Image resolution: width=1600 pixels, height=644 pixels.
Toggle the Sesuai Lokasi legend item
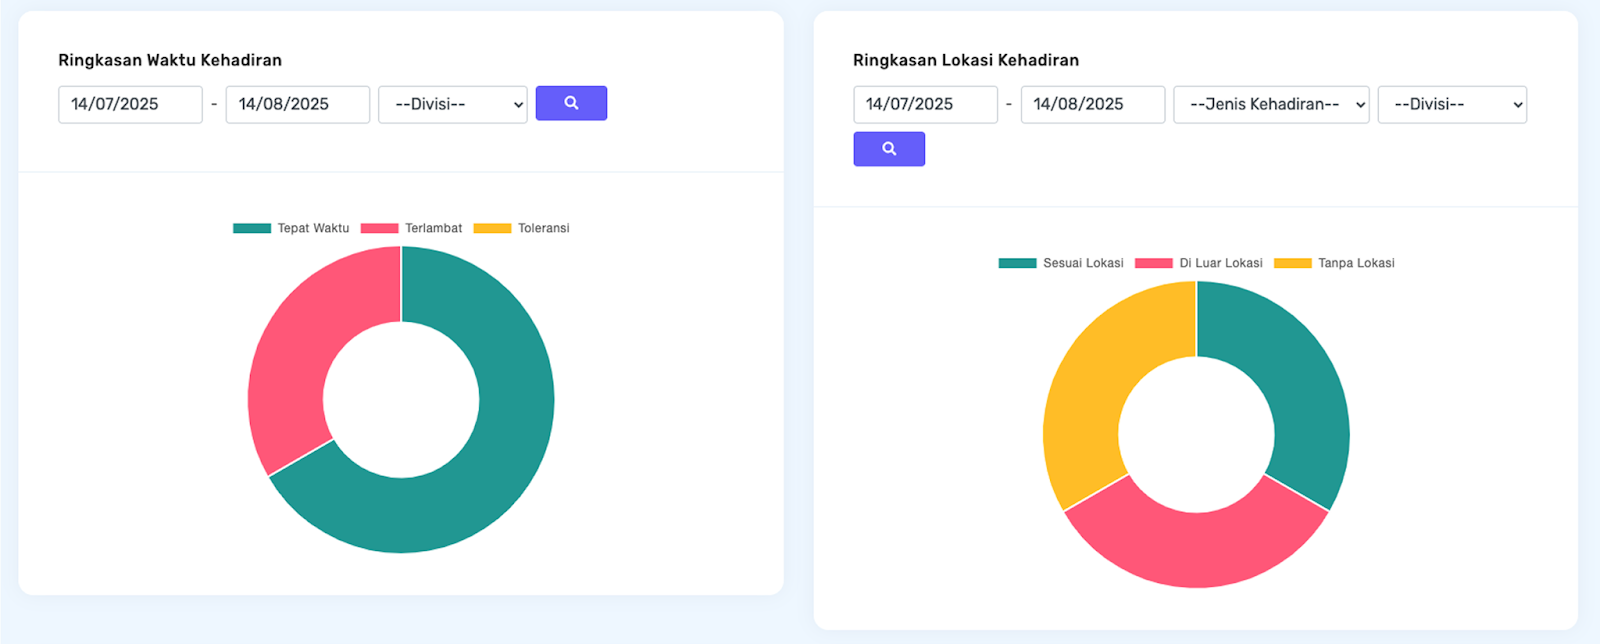point(1061,263)
